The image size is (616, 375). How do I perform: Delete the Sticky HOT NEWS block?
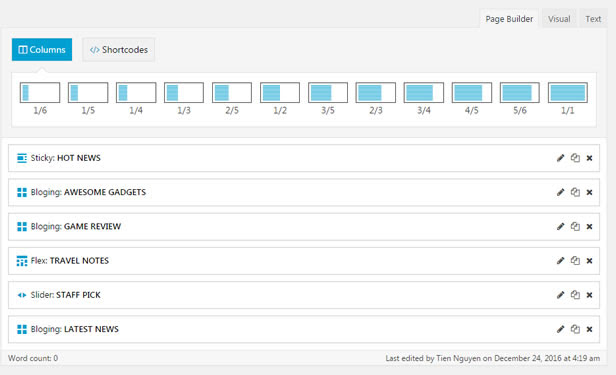(x=589, y=158)
